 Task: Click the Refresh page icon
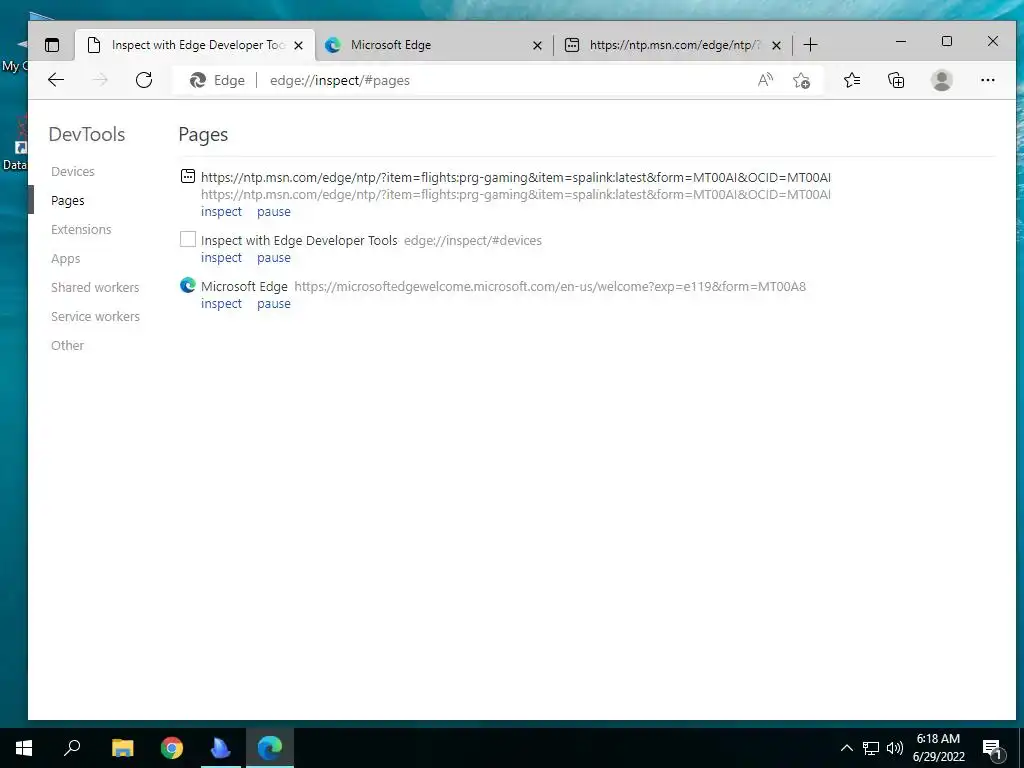(144, 80)
